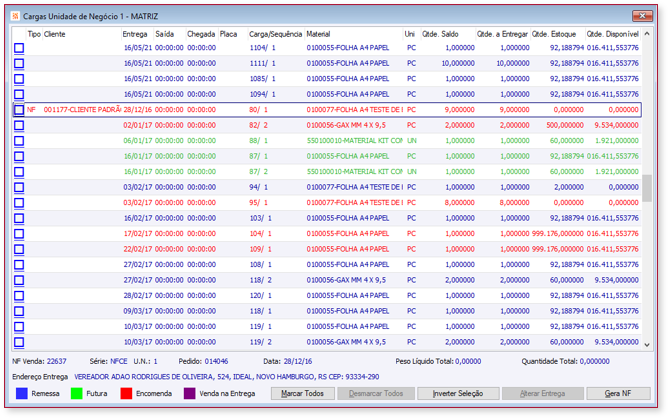This screenshot has width=669, height=419.
Task: Sort by the Tipo column header
Action: pyautogui.click(x=34, y=34)
